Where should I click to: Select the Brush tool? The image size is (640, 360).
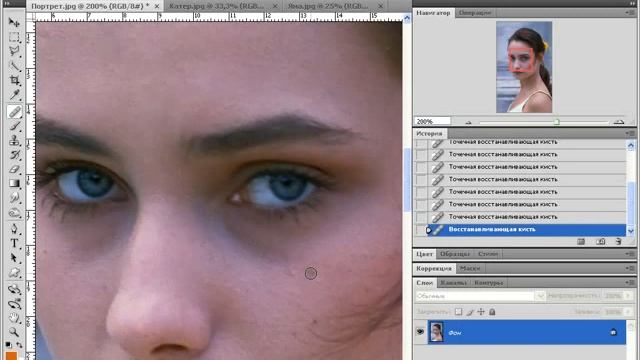(14, 126)
